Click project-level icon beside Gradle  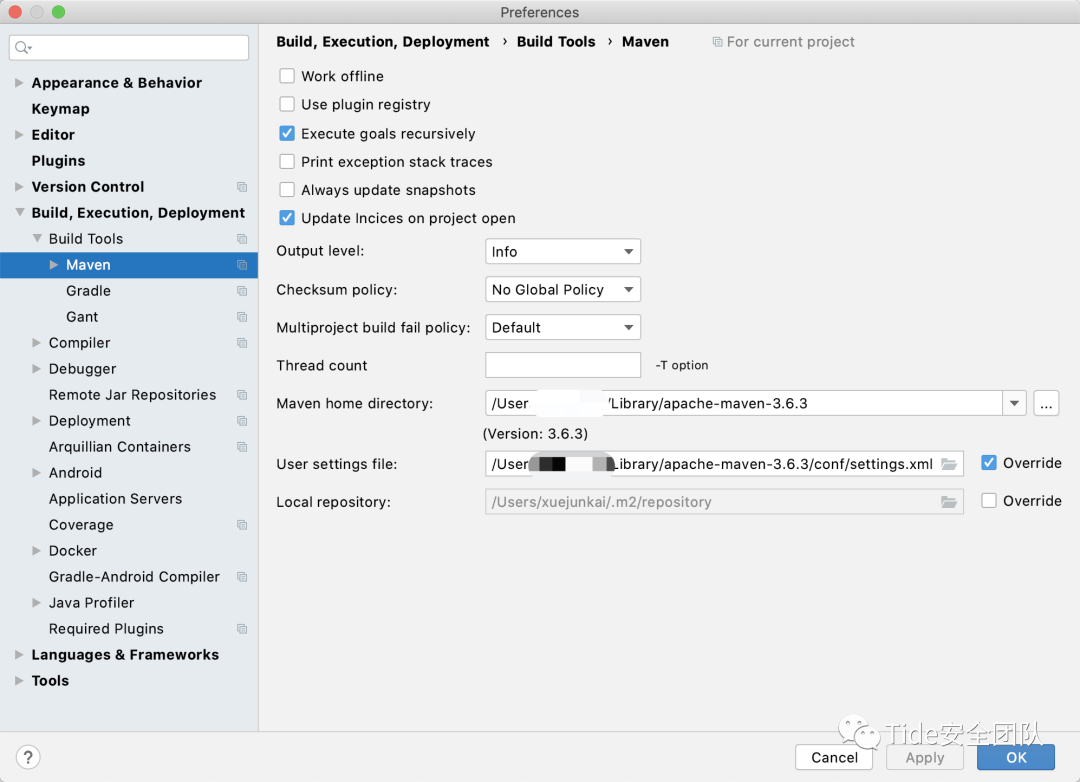(x=242, y=291)
